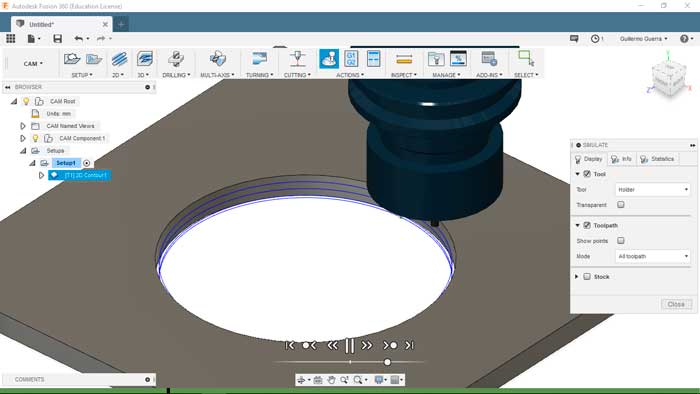Expand the [T1] 2D Contour1 operation
The image size is (700, 394).
click(x=42, y=175)
